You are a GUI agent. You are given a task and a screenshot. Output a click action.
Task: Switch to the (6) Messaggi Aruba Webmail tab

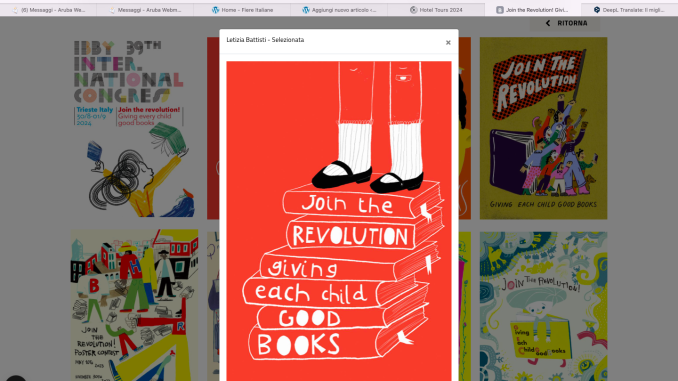point(48,10)
